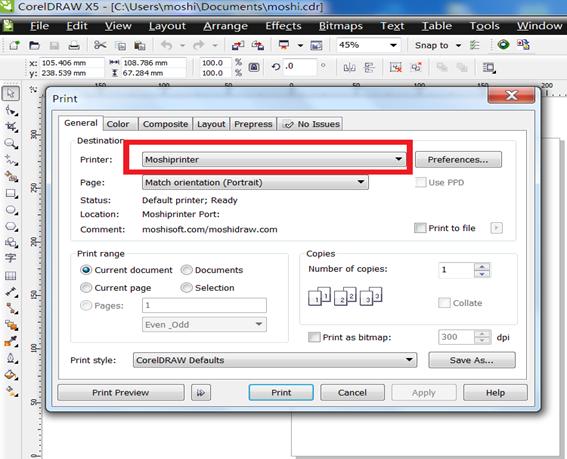Click the Number of copies field

pos(456,270)
